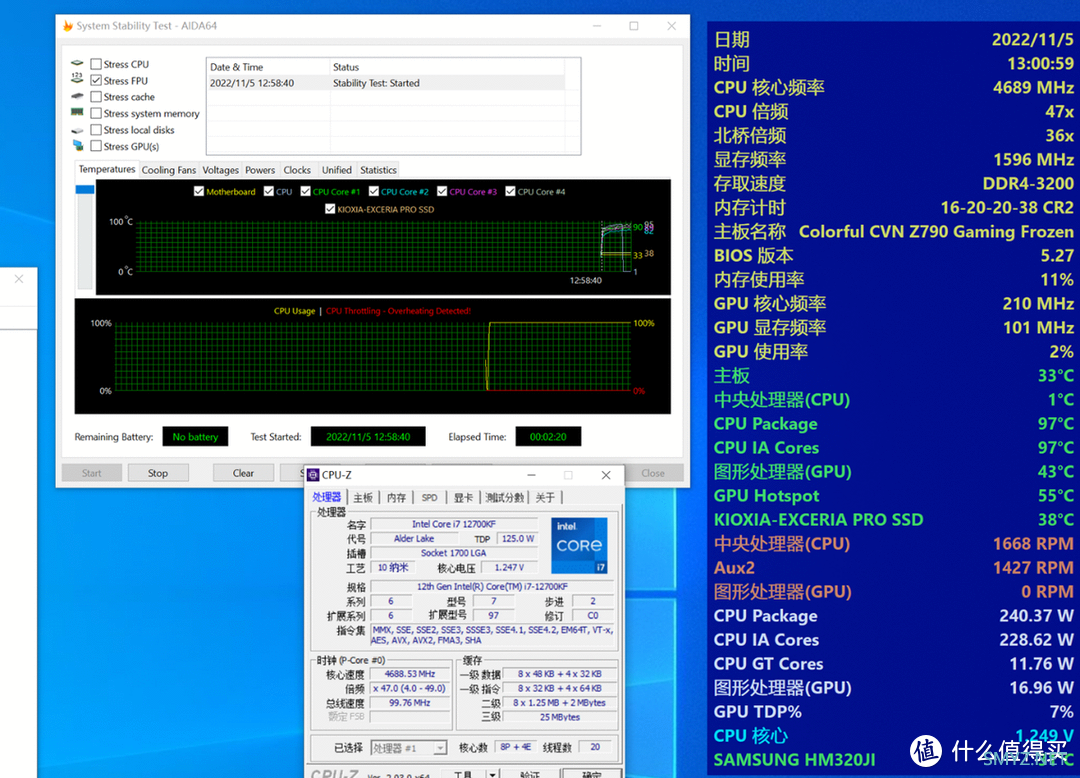The height and width of the screenshot is (778, 1080).
Task: Click the Stability Test: Started log row
Action: (386, 83)
